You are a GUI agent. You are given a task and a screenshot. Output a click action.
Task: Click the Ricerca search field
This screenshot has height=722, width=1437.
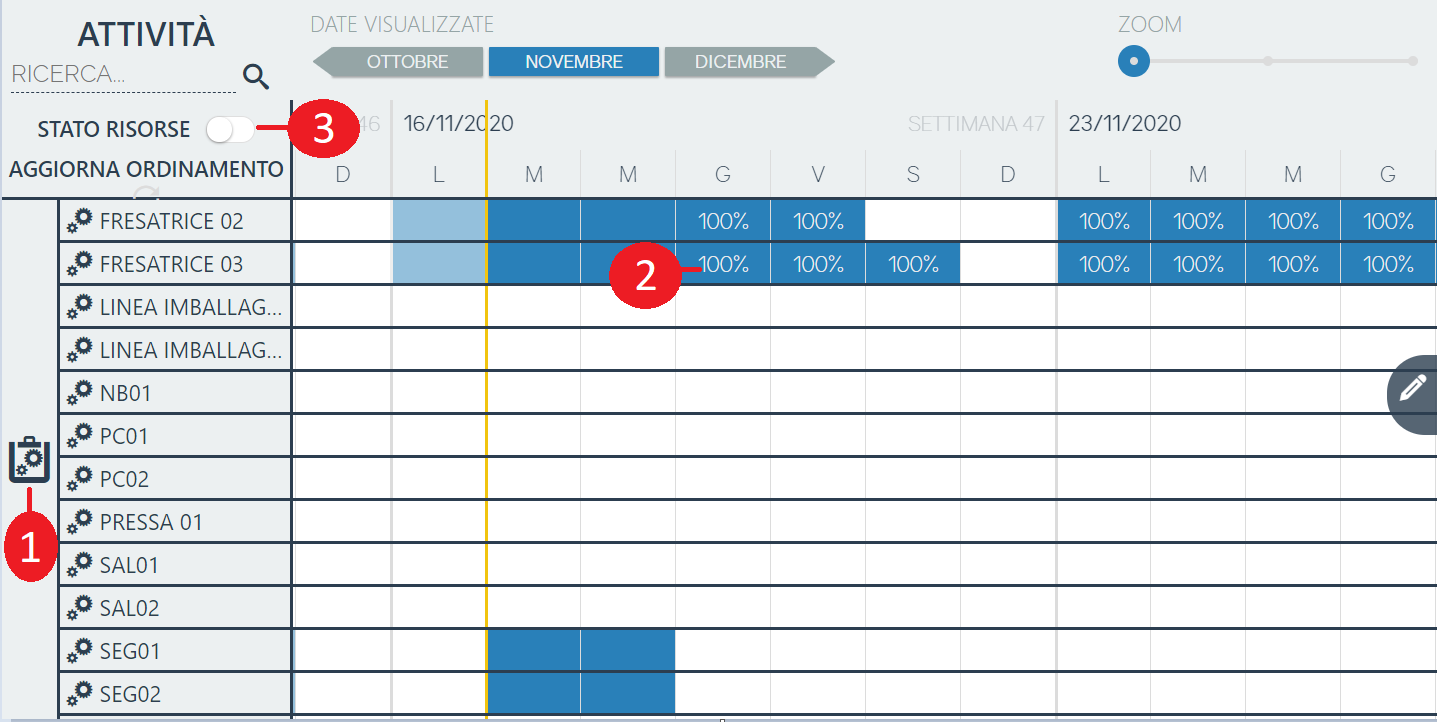(110, 75)
